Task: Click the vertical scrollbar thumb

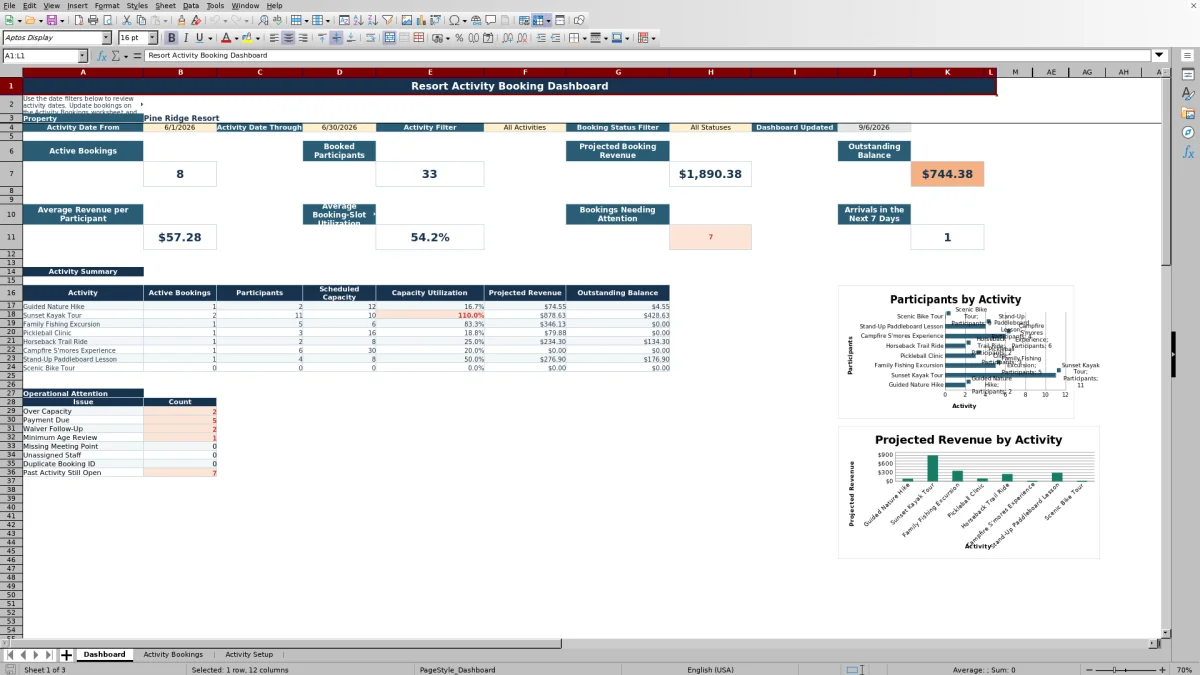Action: pyautogui.click(x=1166, y=170)
